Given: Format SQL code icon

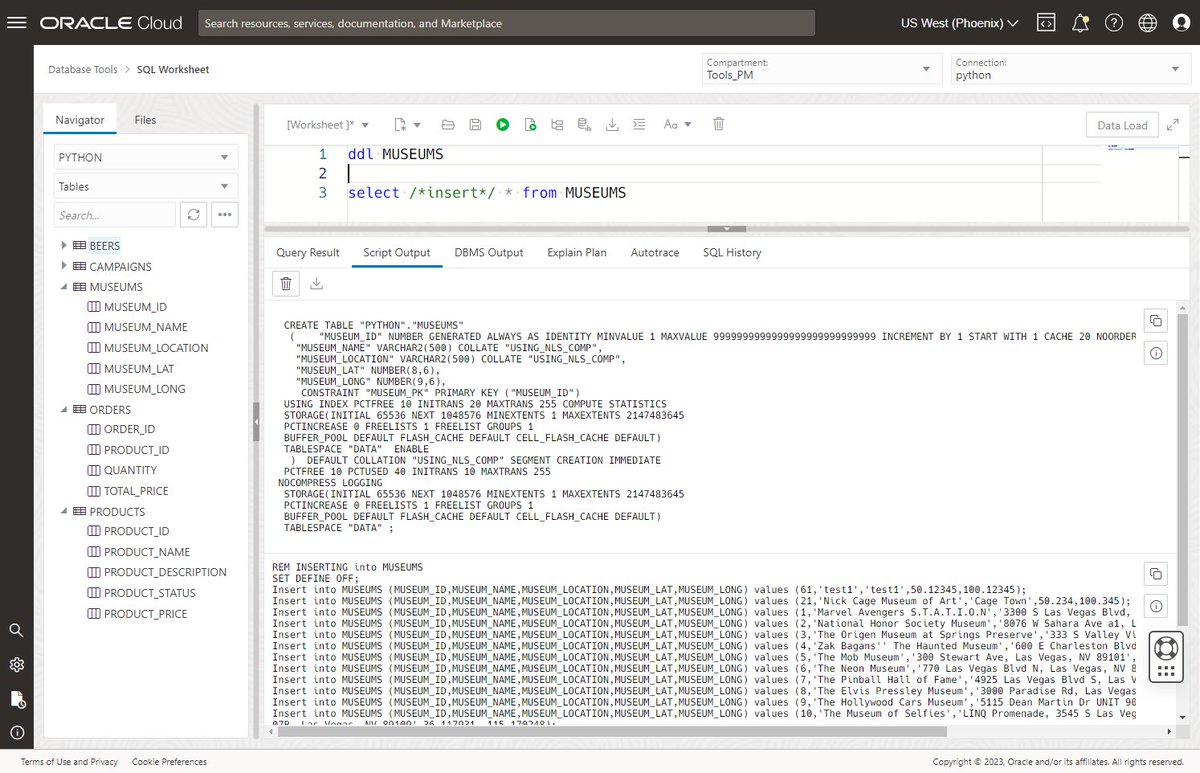Looking at the screenshot, I should [x=639, y=125].
